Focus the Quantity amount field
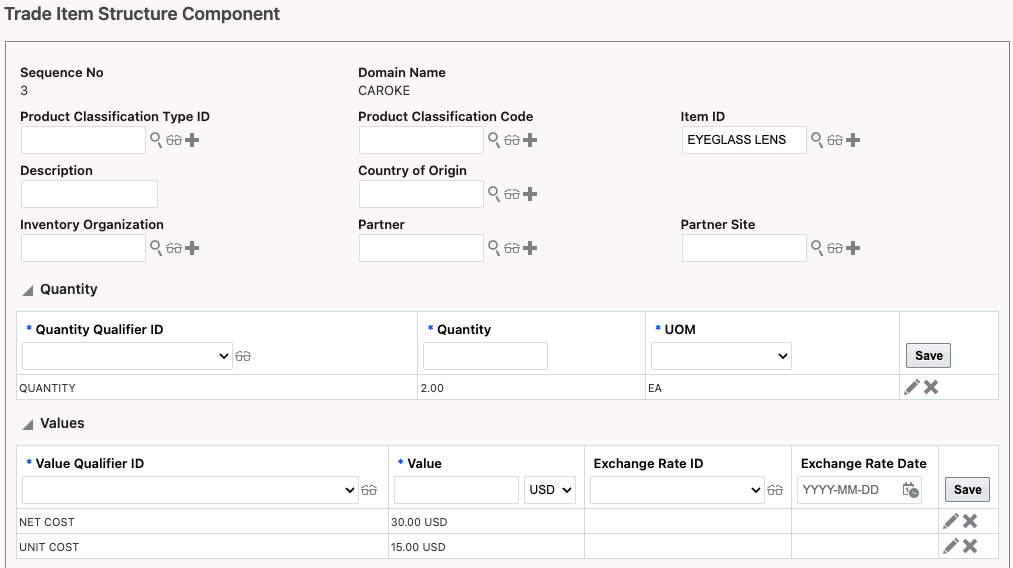Viewport: 1013px width, 568px height. pos(485,356)
